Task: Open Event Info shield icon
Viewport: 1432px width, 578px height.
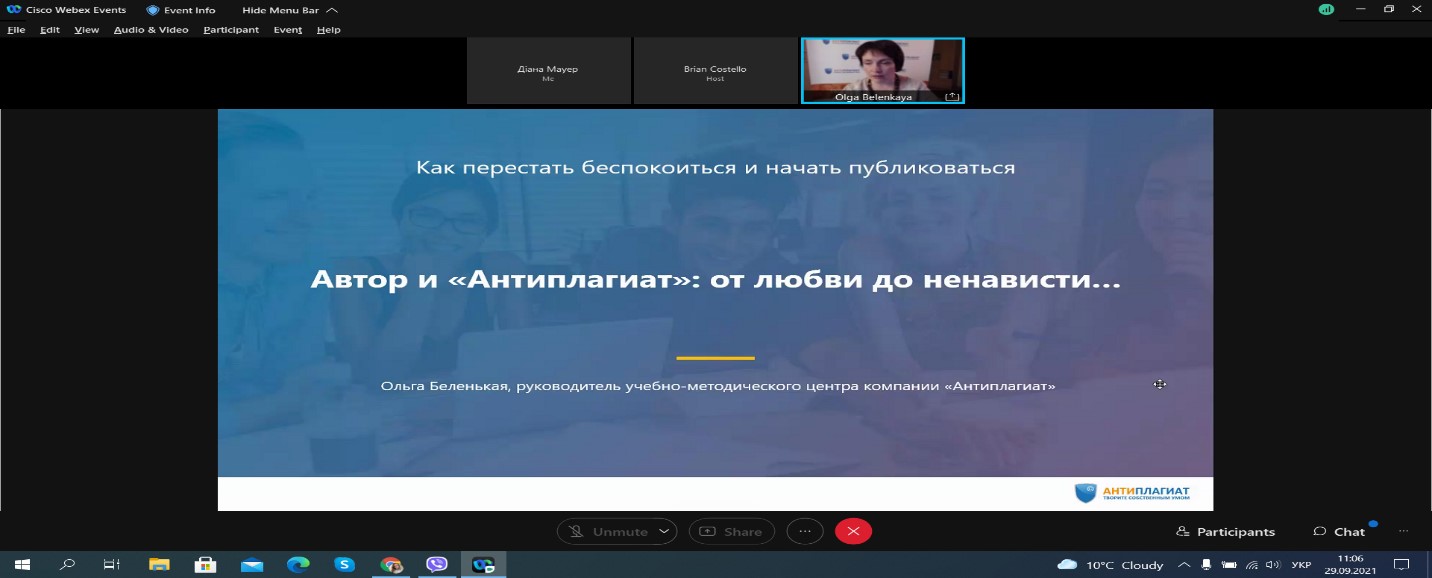Action: [x=153, y=10]
